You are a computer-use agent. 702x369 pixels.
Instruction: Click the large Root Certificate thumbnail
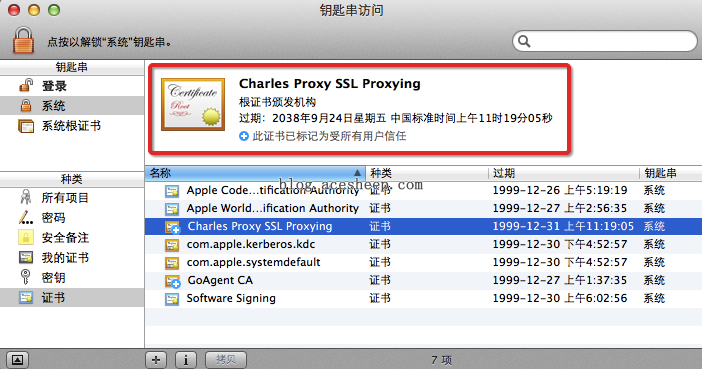[193, 104]
